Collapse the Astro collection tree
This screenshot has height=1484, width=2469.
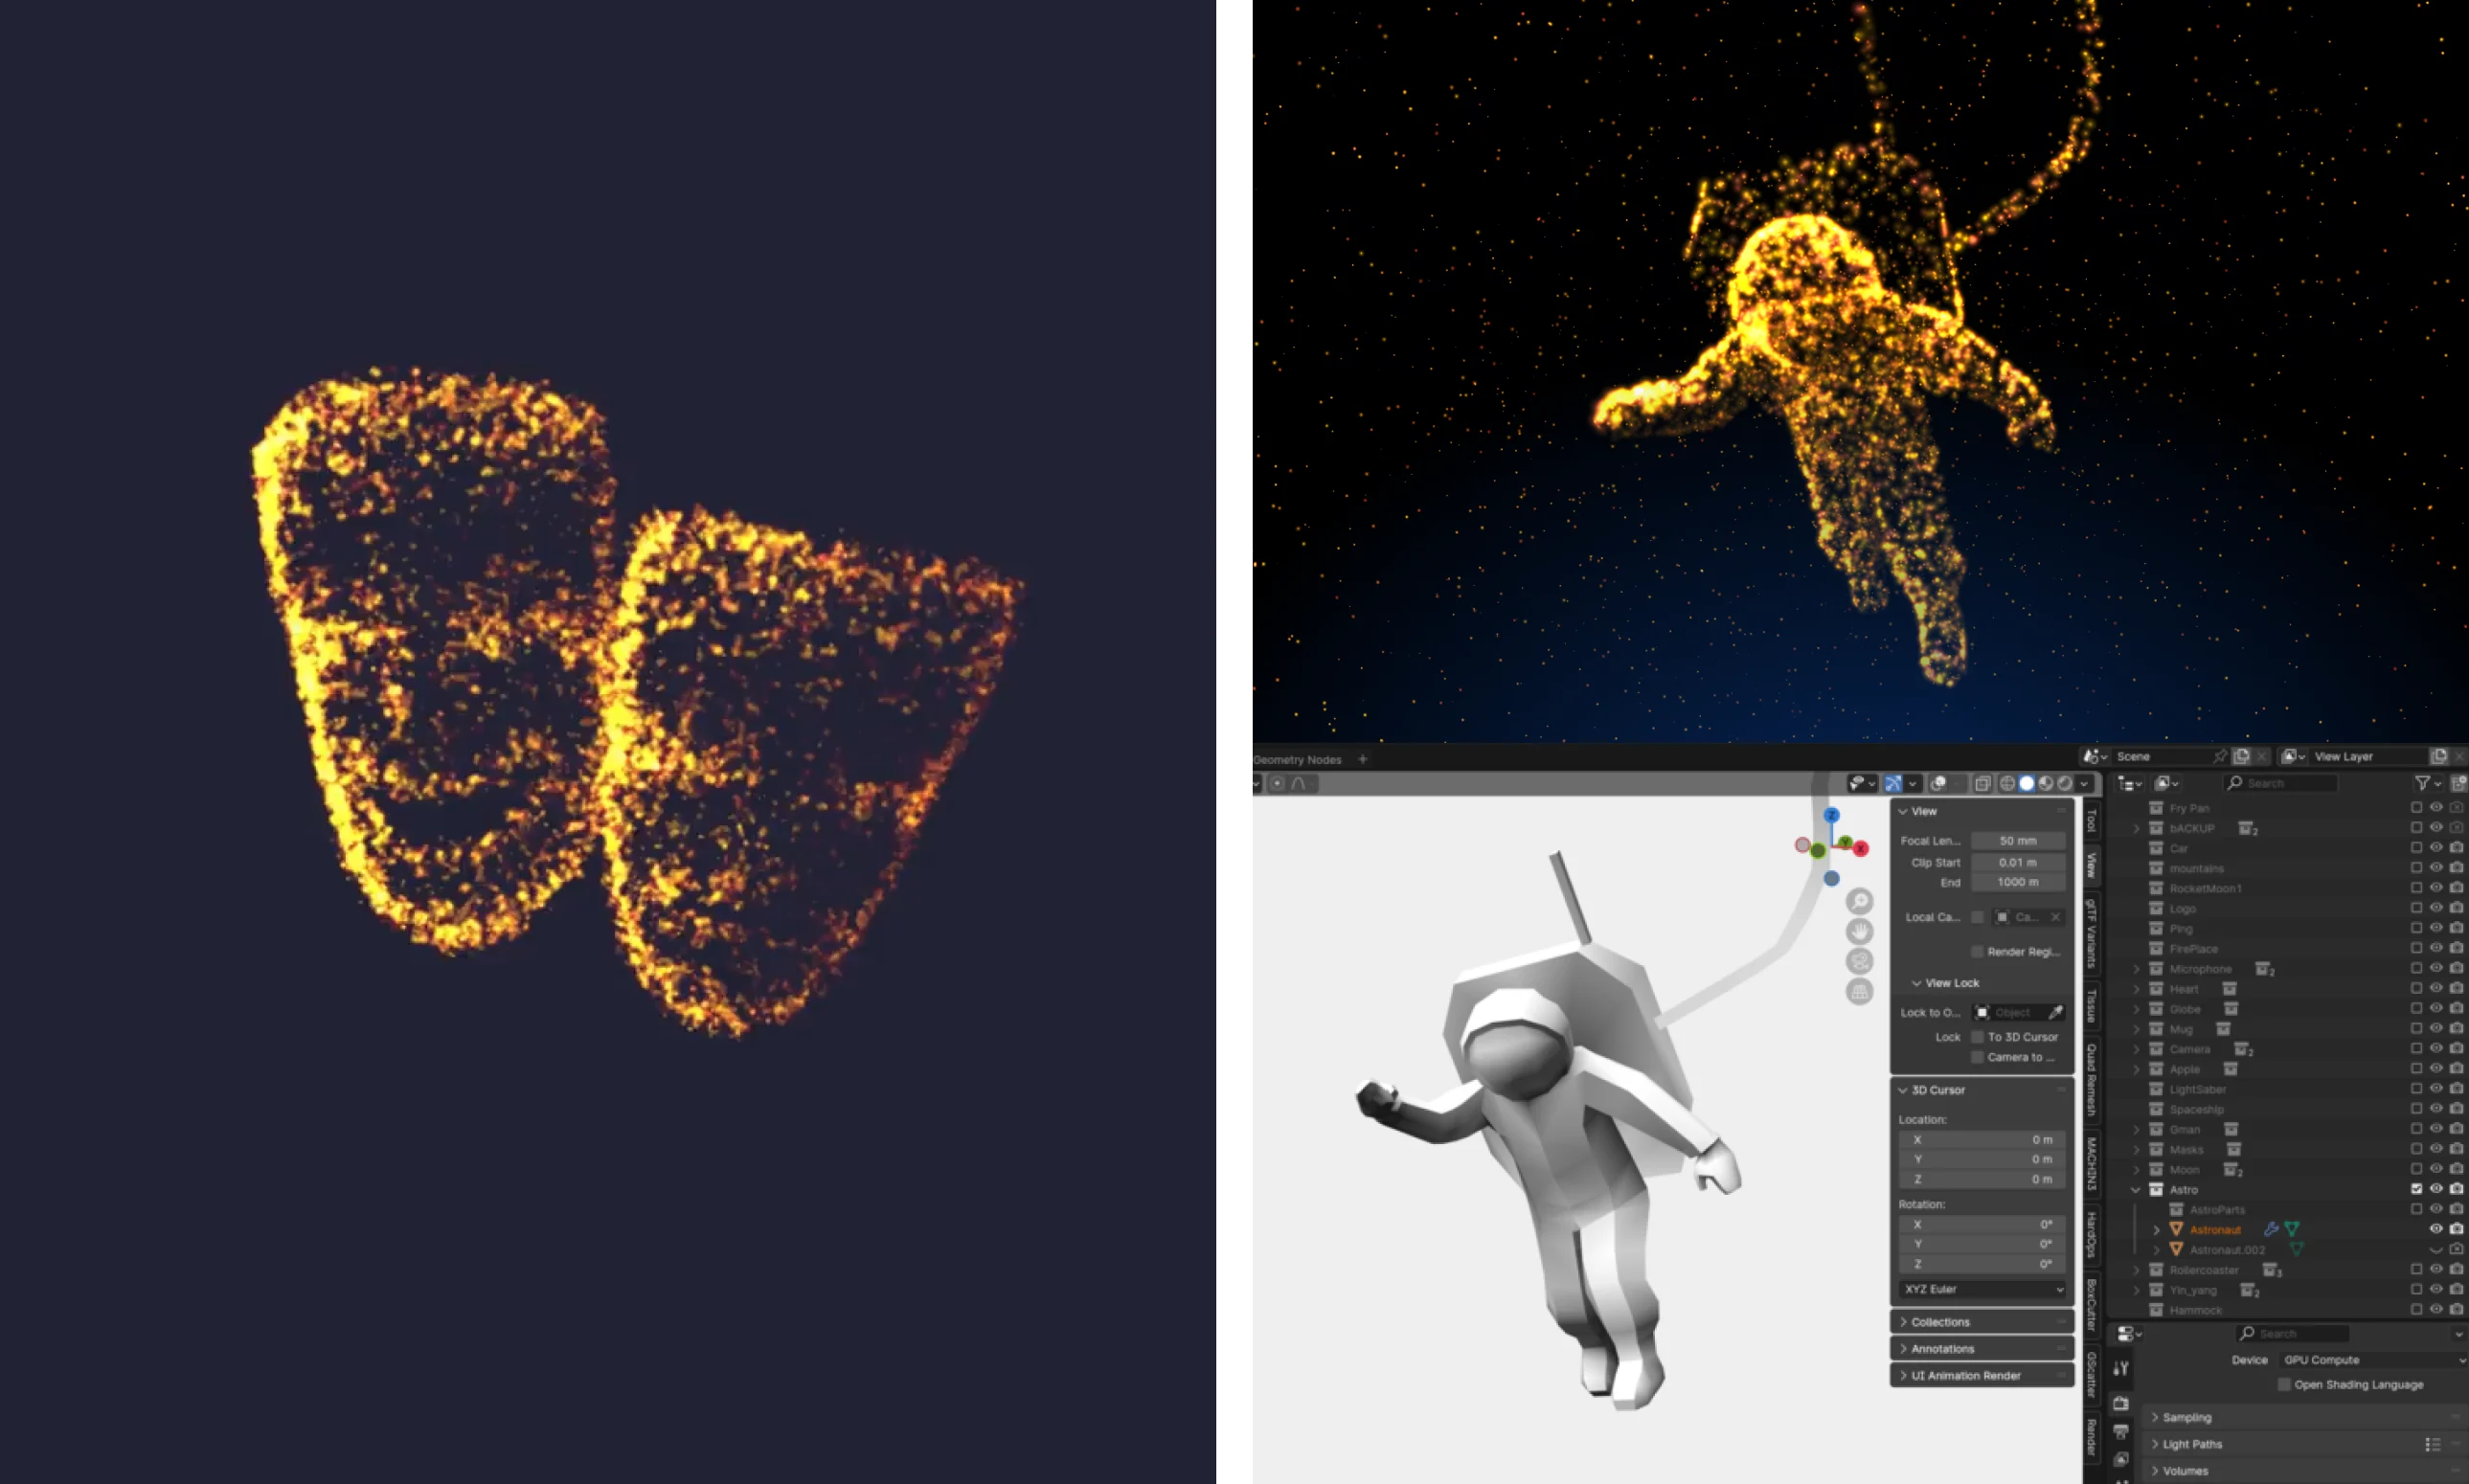click(2135, 1190)
